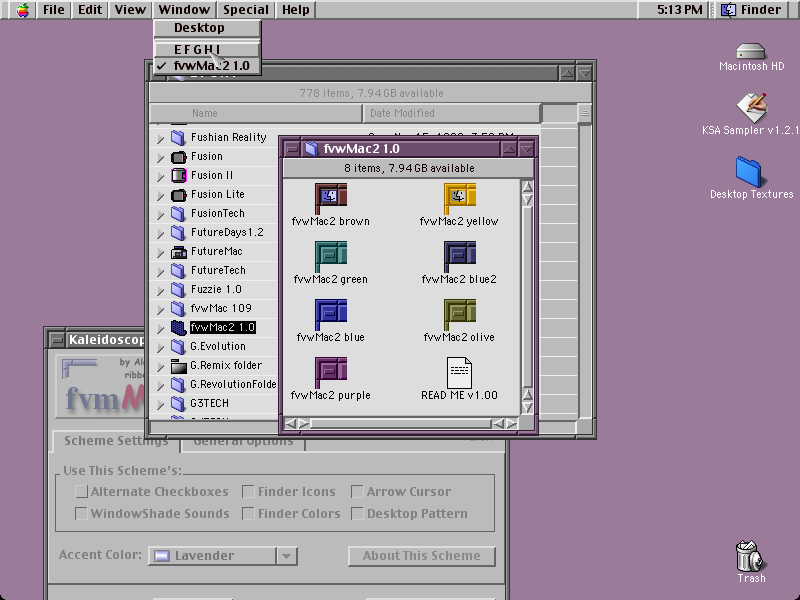Viewport: 800px width, 600px height.
Task: Click the Fushian Reality folder icon
Action: tap(178, 137)
